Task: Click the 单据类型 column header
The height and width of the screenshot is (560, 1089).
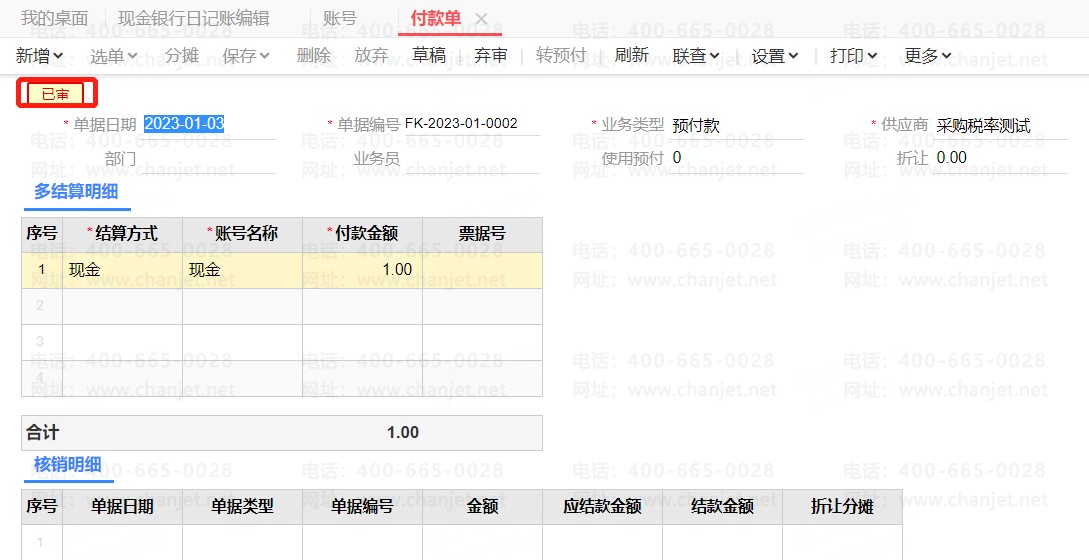Action: point(242,507)
